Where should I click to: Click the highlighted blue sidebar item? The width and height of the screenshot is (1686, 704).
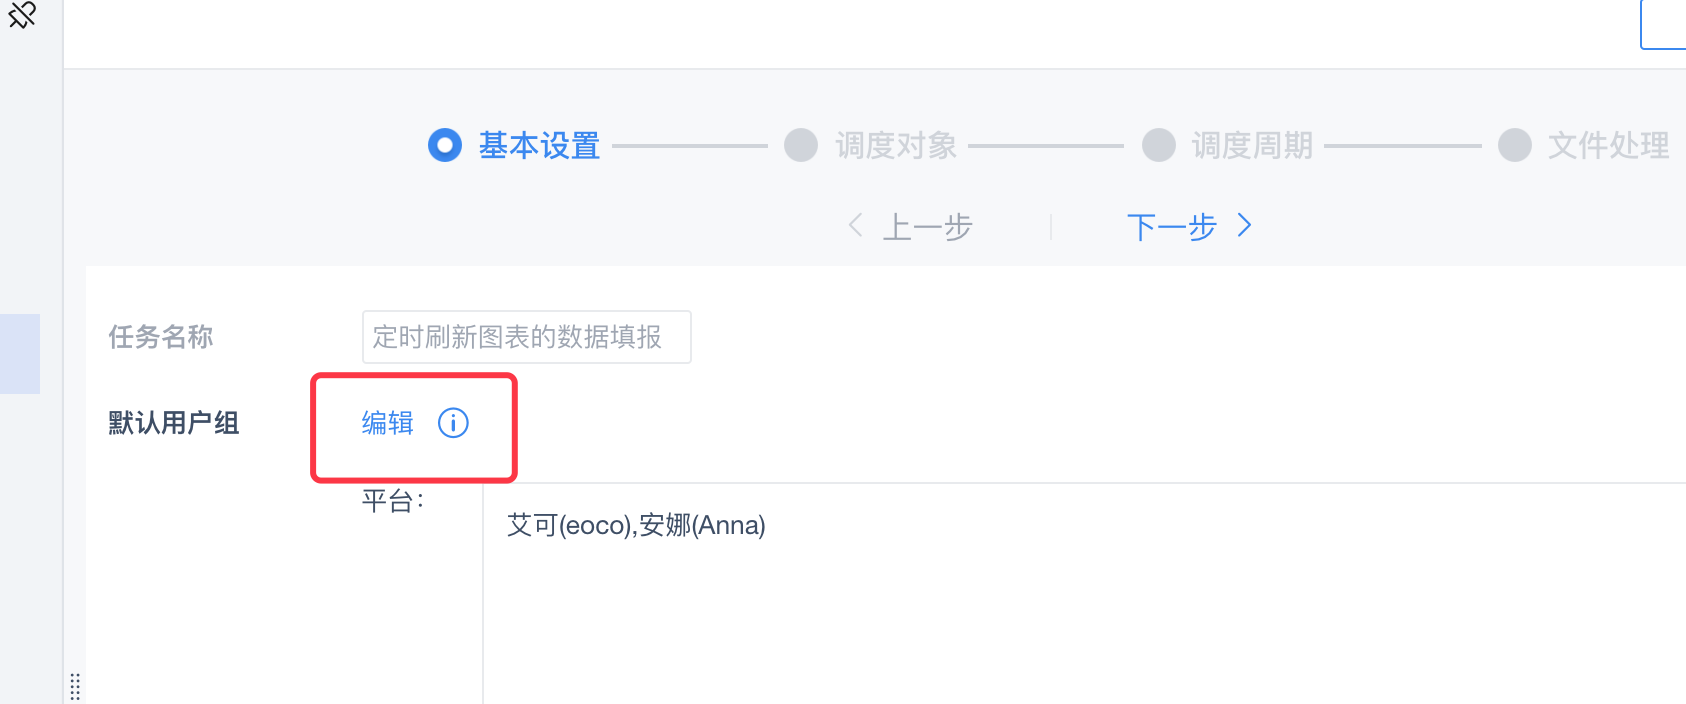[x=20, y=354]
